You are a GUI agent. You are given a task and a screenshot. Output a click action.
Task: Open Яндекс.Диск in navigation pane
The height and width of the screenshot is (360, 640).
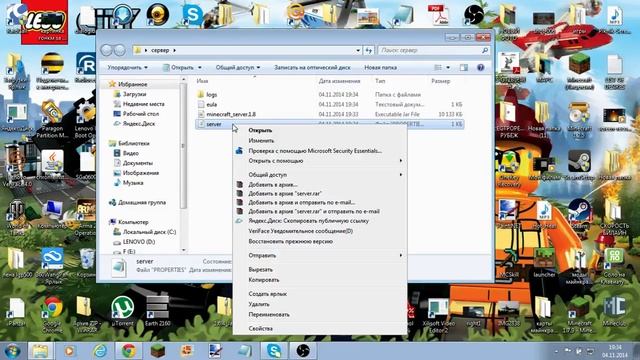[x=139, y=124]
